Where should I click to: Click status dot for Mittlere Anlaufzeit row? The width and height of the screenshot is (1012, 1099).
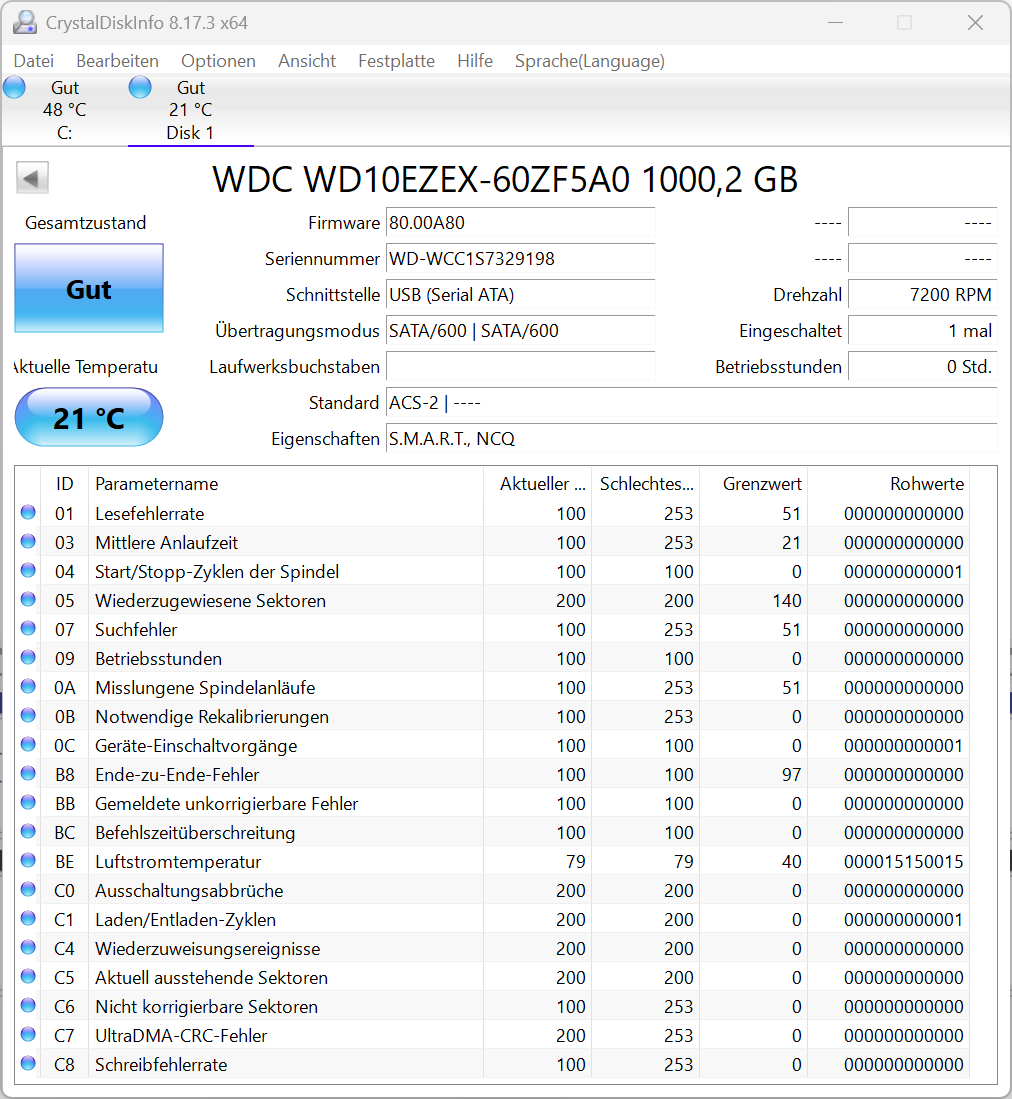(28, 541)
